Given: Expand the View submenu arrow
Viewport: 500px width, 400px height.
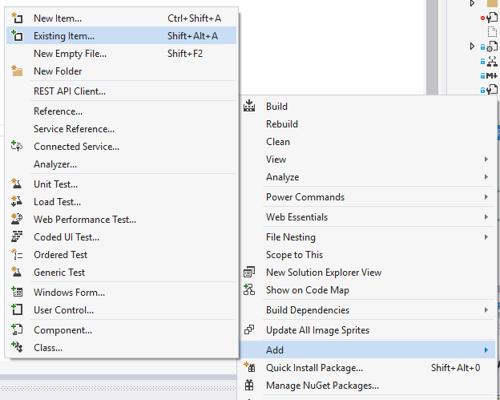Looking at the screenshot, I should [486, 159].
